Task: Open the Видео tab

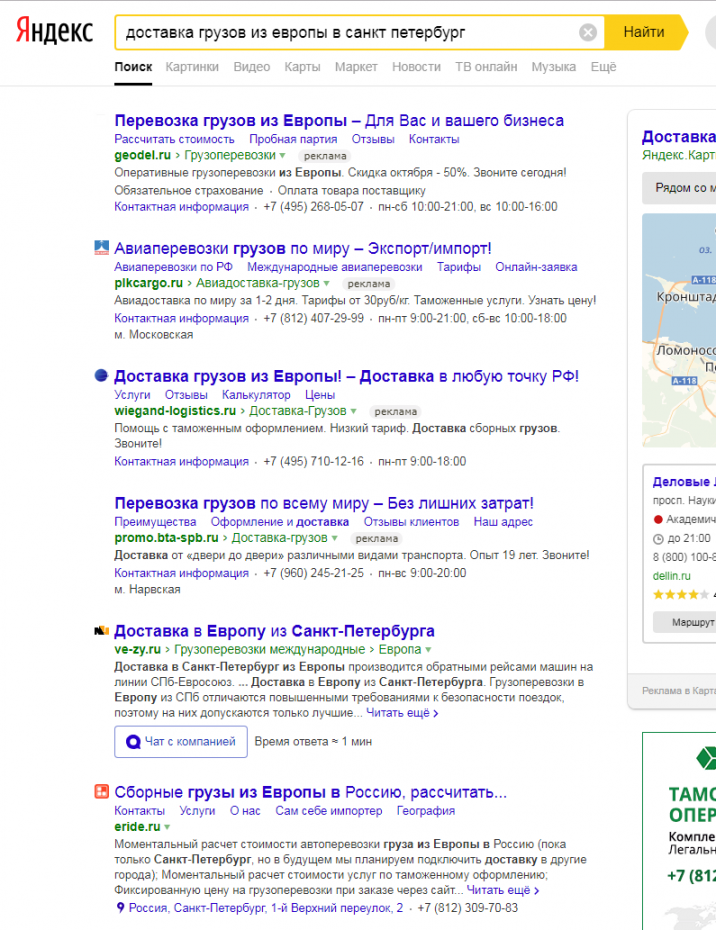Action: pos(252,67)
